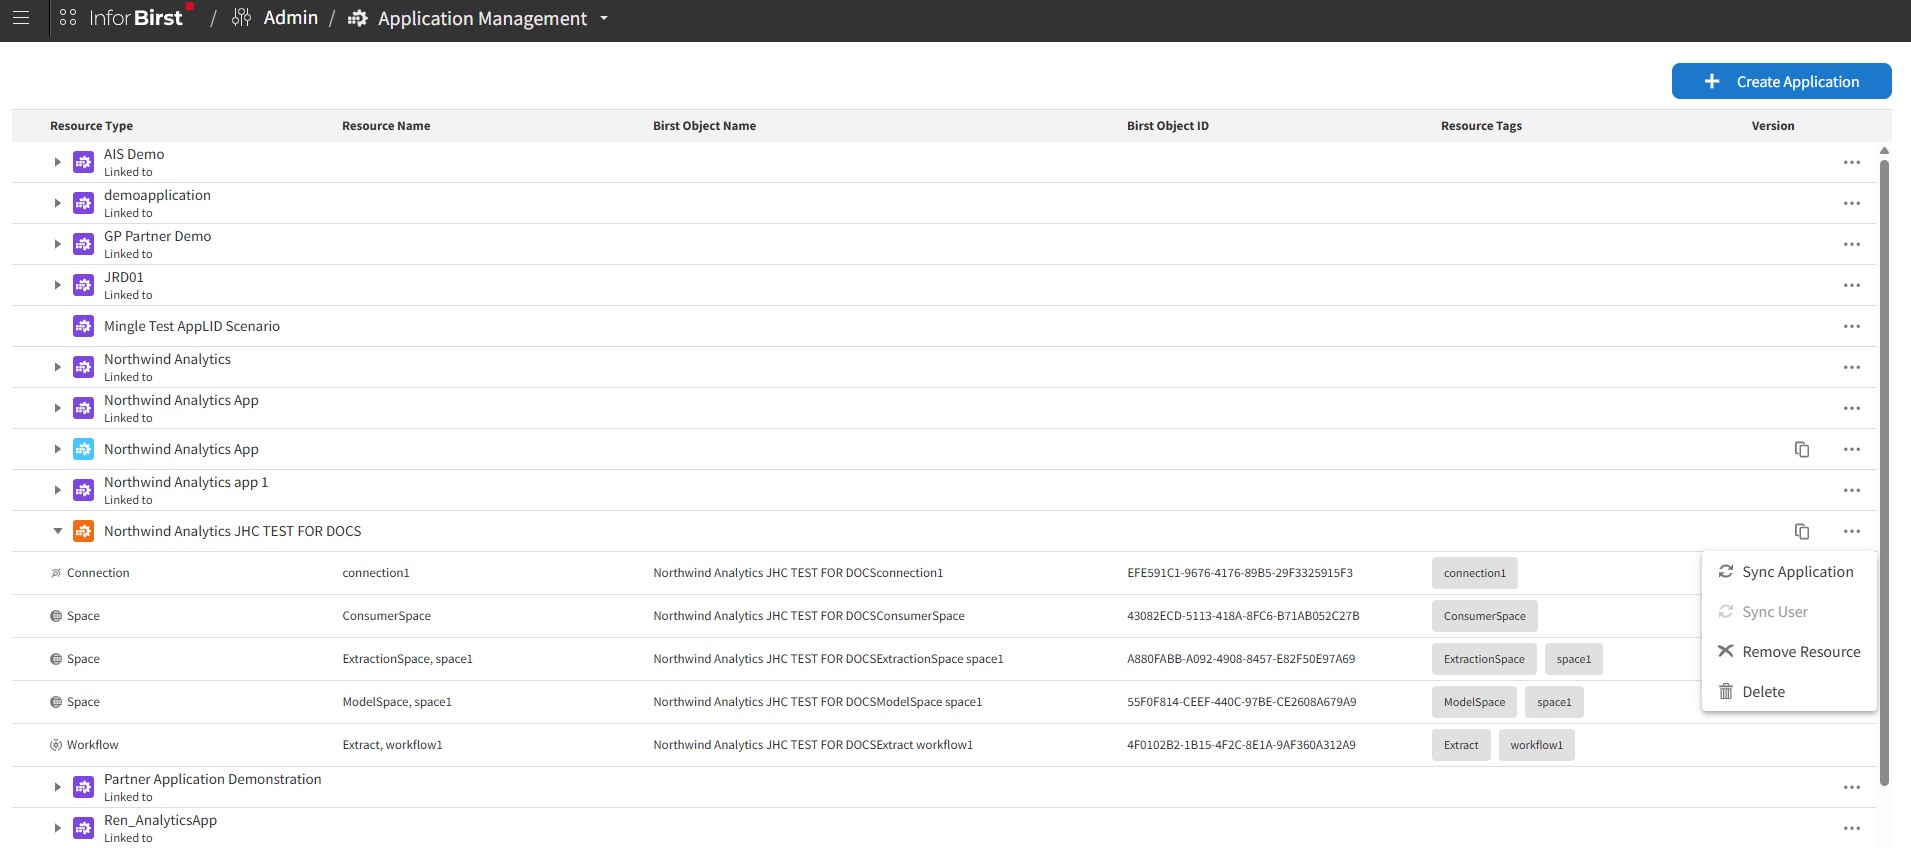Image resolution: width=1911 pixels, height=848 pixels.
Task: Open more options for Northwind Analytics JHC TEST
Action: (1852, 531)
